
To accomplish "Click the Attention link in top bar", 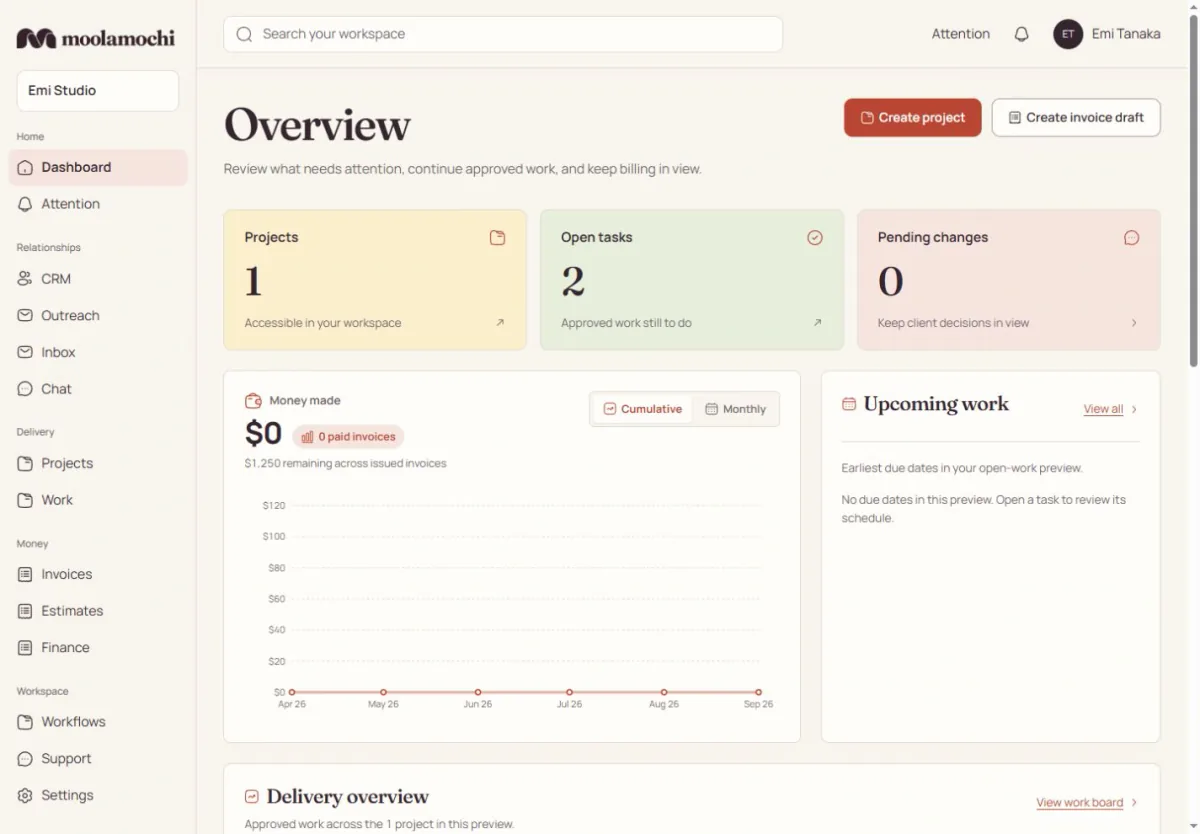I will (x=961, y=34).
